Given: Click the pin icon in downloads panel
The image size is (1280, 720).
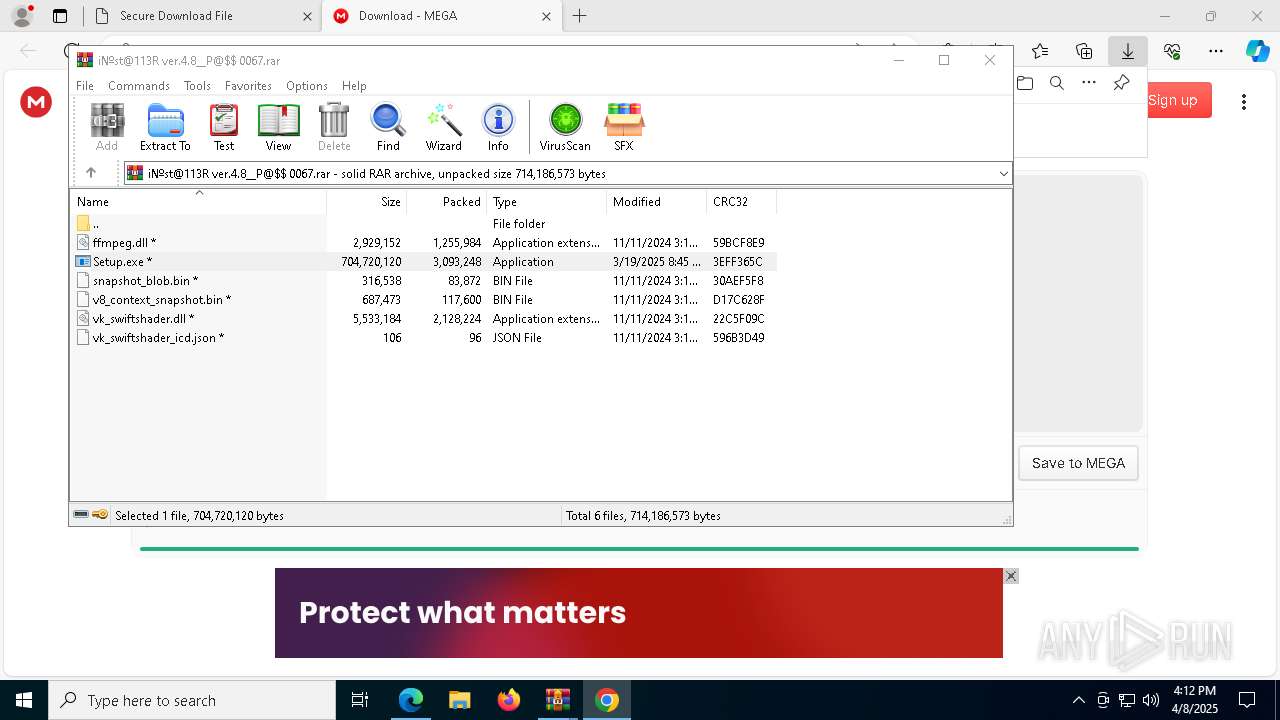Looking at the screenshot, I should click(1122, 83).
